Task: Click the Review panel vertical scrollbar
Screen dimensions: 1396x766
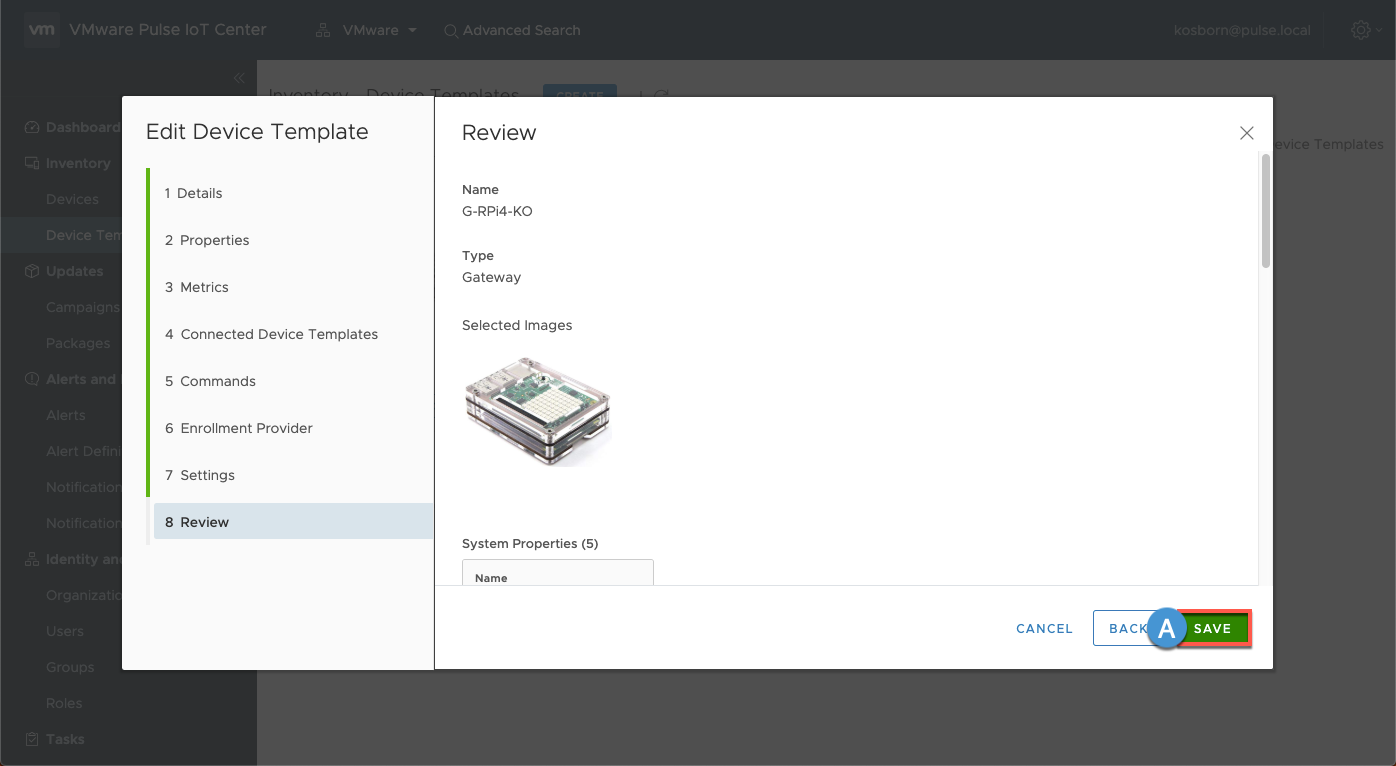Action: click(1266, 211)
